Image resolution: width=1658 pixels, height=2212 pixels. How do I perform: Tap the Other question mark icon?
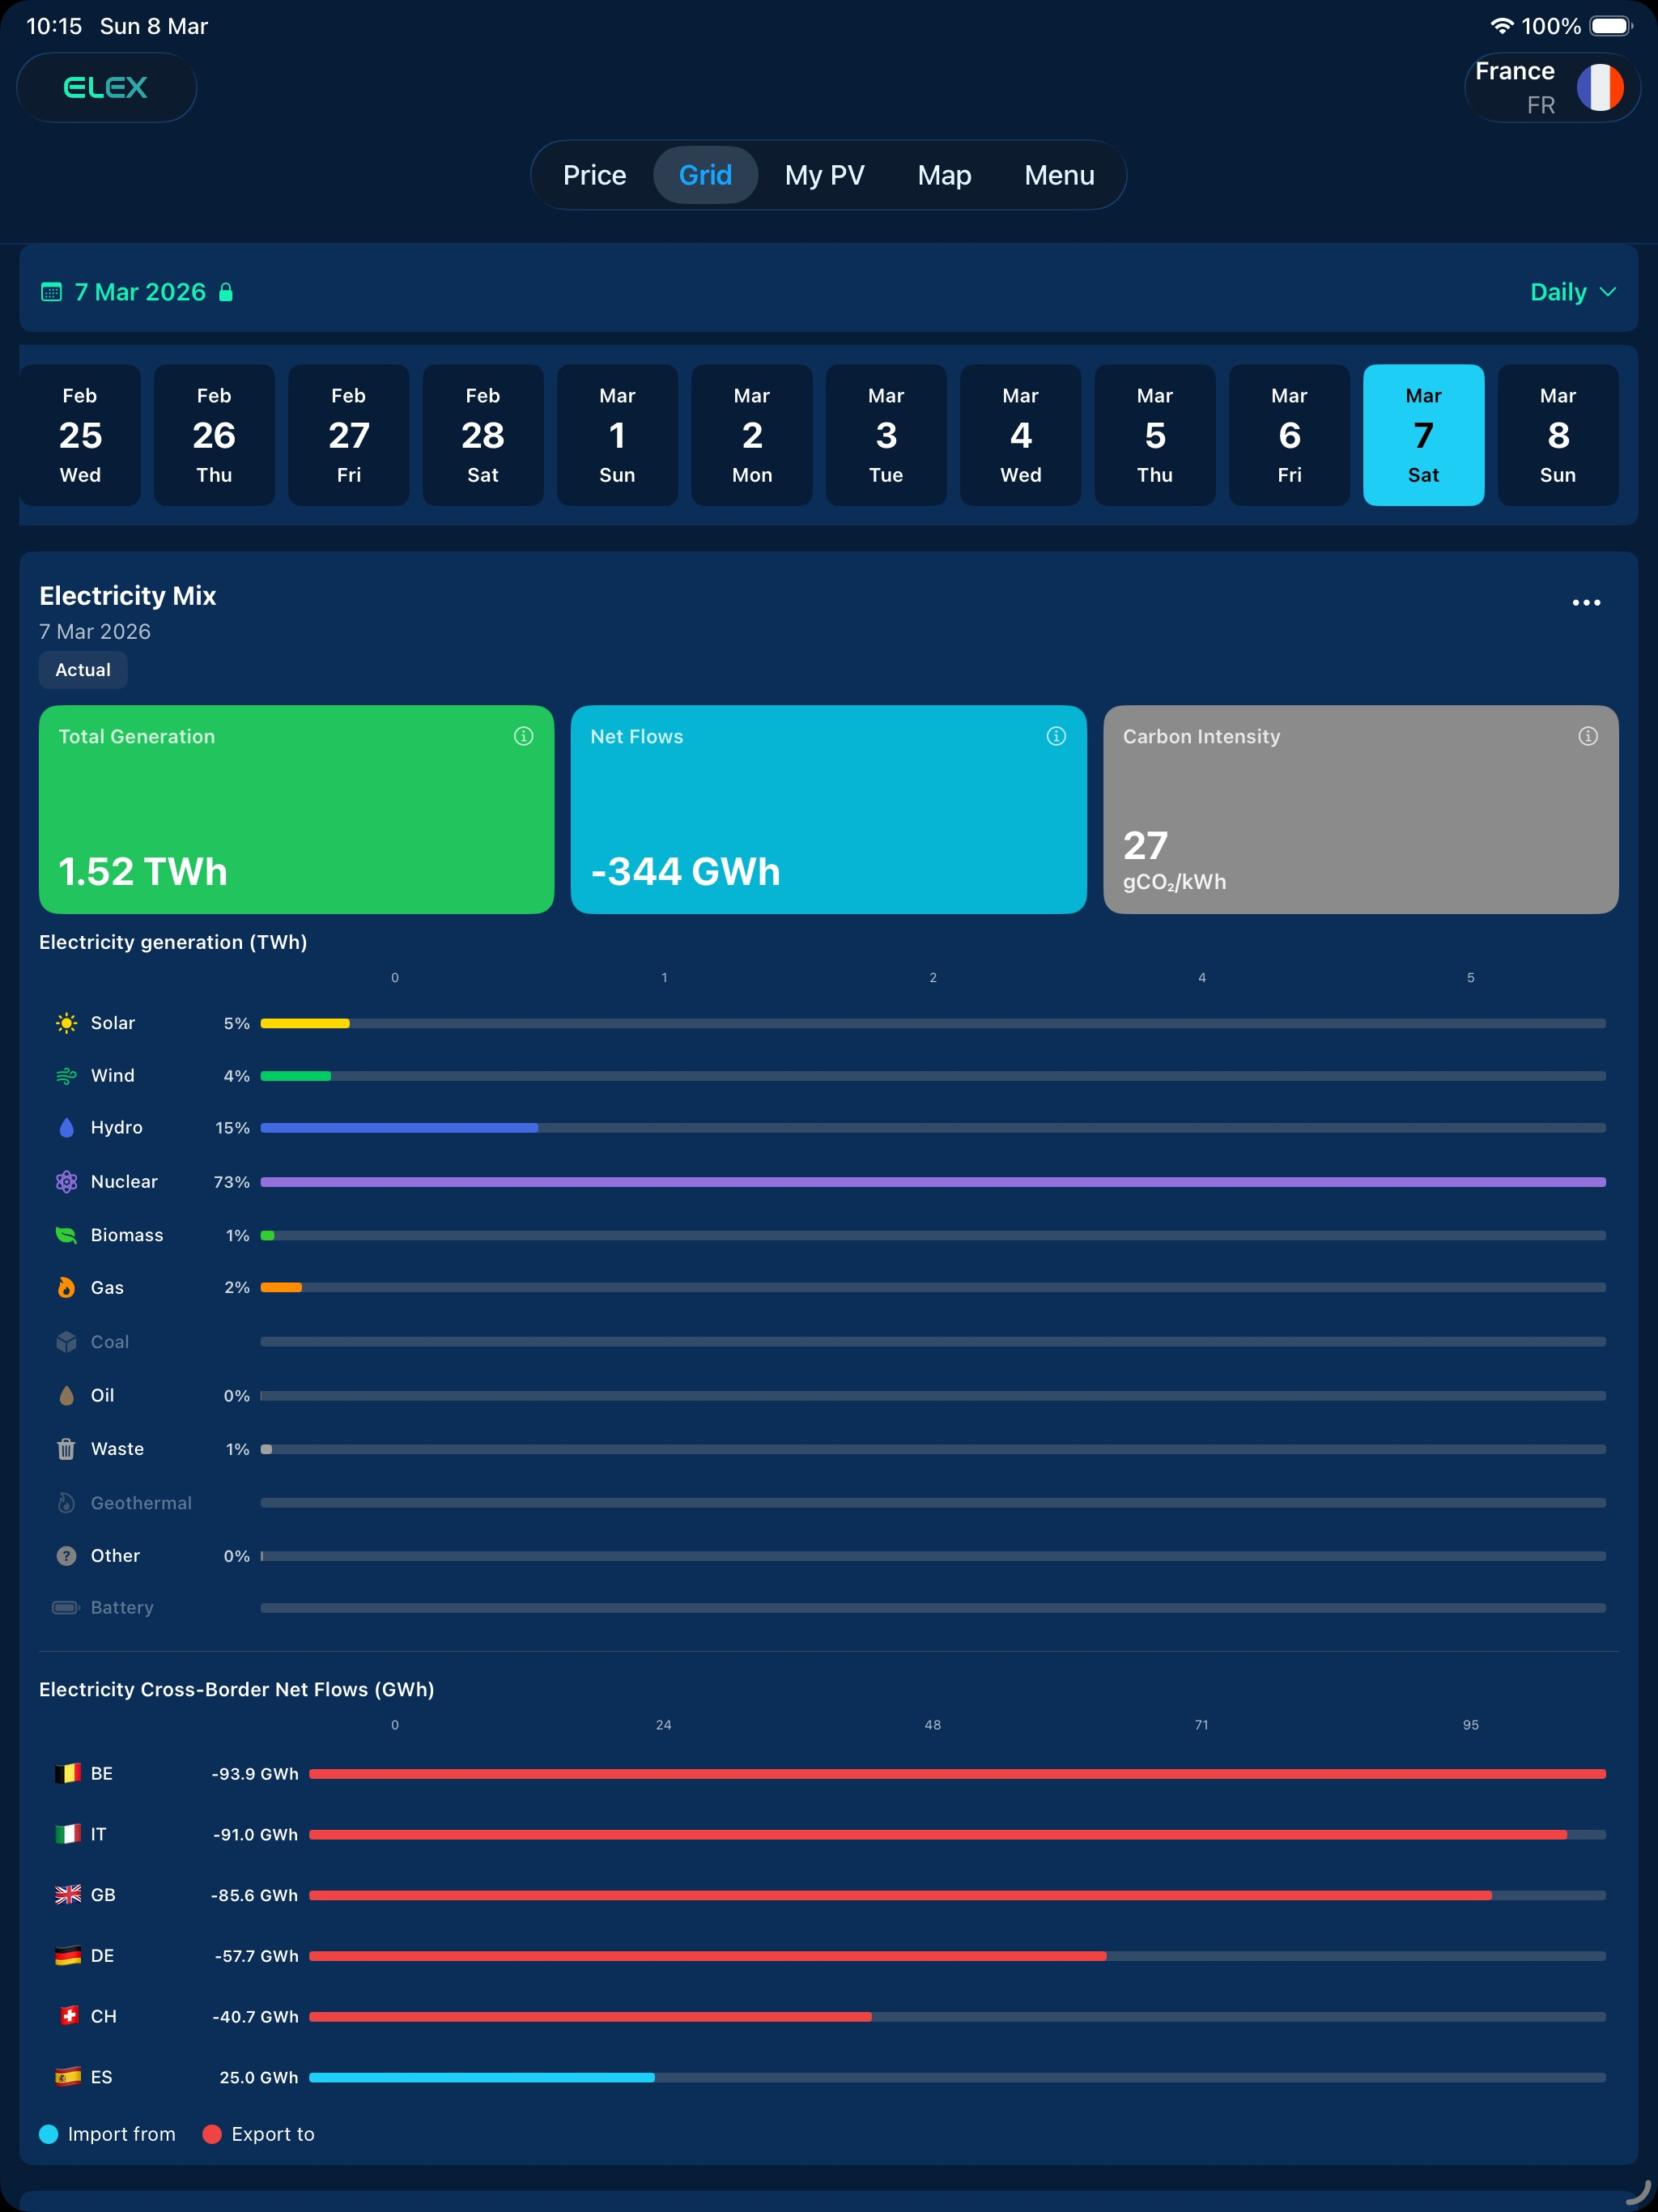[66, 1556]
